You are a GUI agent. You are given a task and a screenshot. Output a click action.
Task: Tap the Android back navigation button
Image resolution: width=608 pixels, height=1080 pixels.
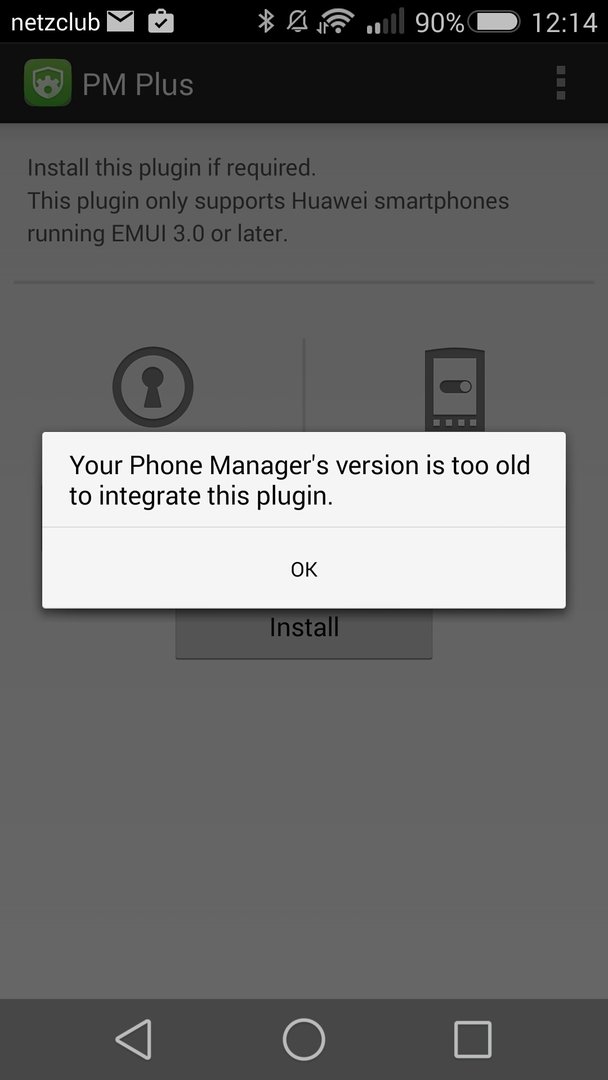click(x=134, y=1039)
